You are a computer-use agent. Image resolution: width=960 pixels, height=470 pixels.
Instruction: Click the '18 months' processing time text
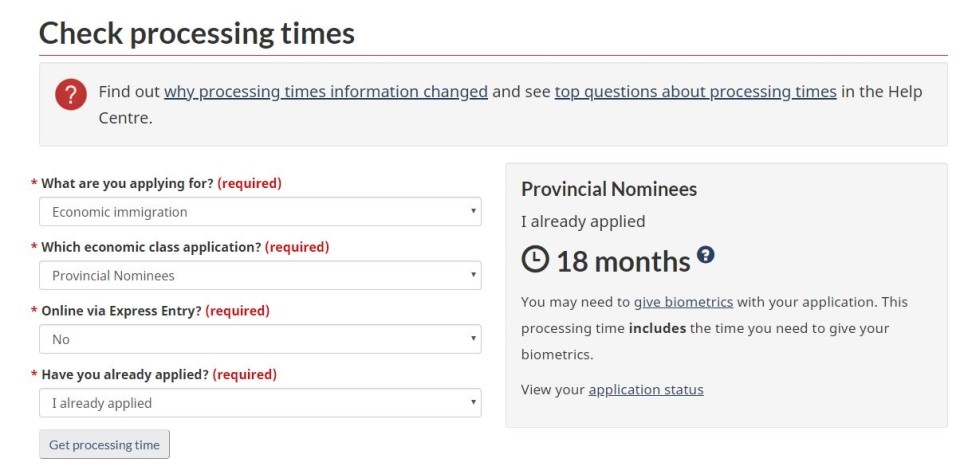623,262
